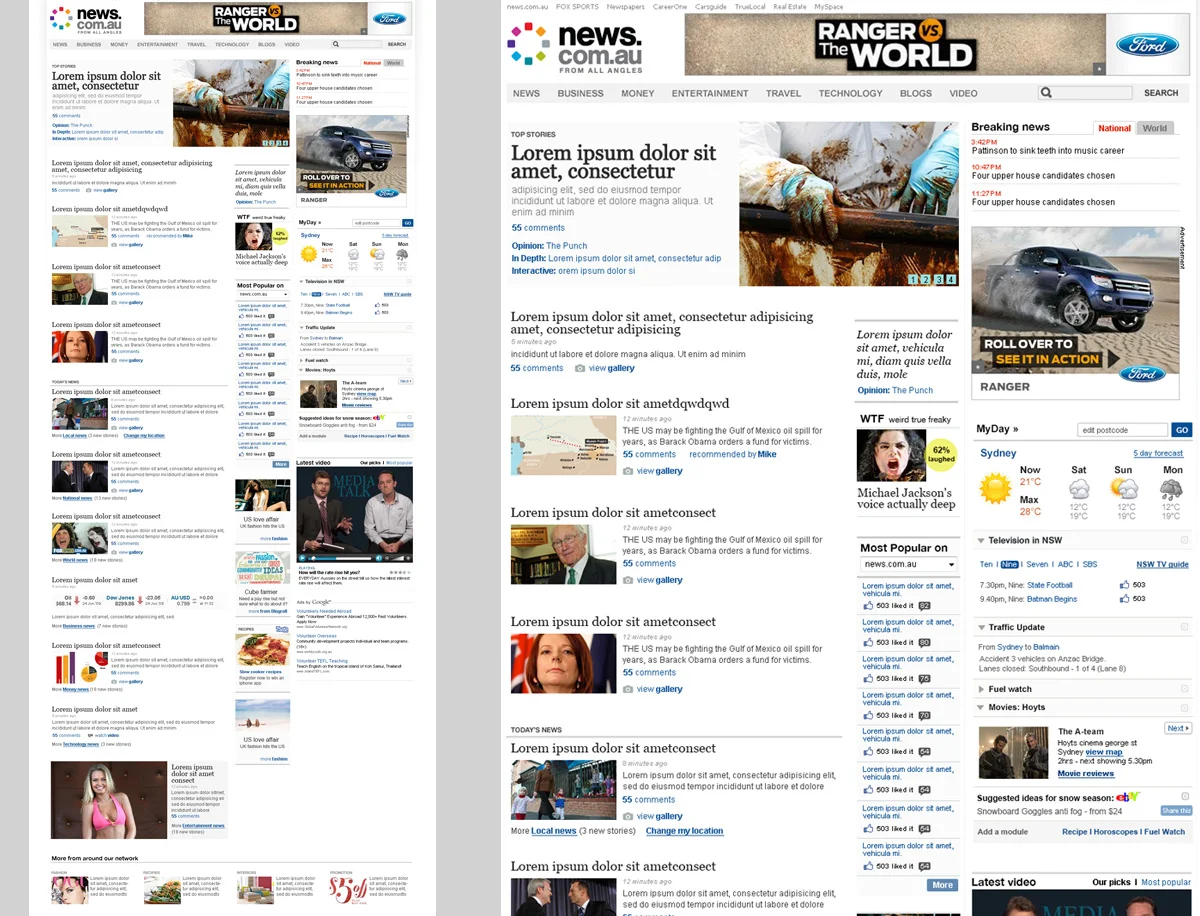The width and height of the screenshot is (1200, 916).
Task: Click the sunny 'Now' weather icon on the enlarged page
Action: tap(996, 489)
